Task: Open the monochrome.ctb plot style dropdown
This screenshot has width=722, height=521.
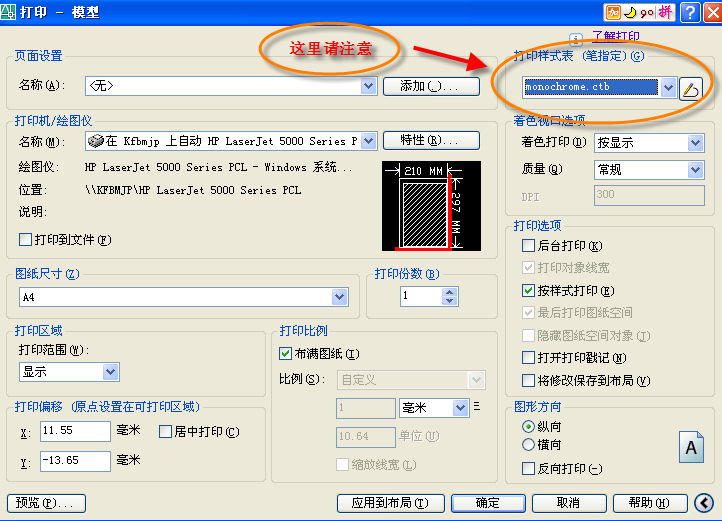Action: click(x=668, y=87)
